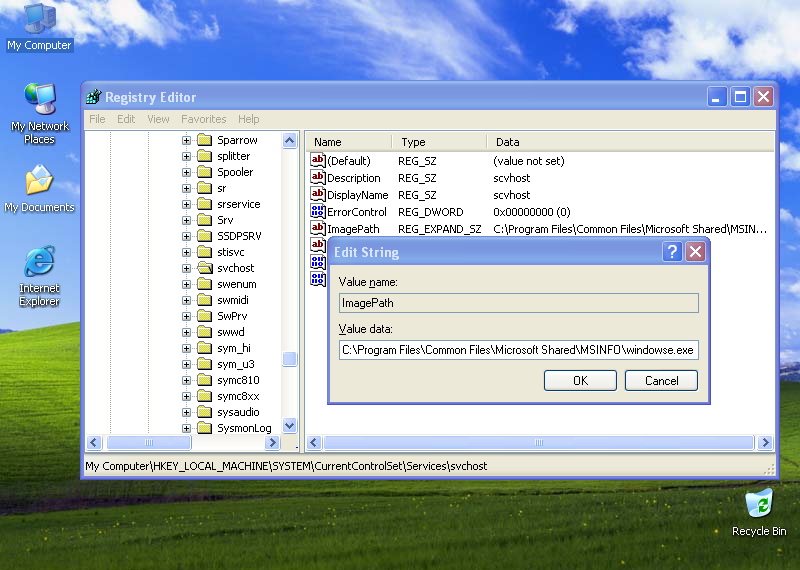Click the REG_EXPAND_SZ type cell
Screen dimensions: 800x570
coord(439,229)
